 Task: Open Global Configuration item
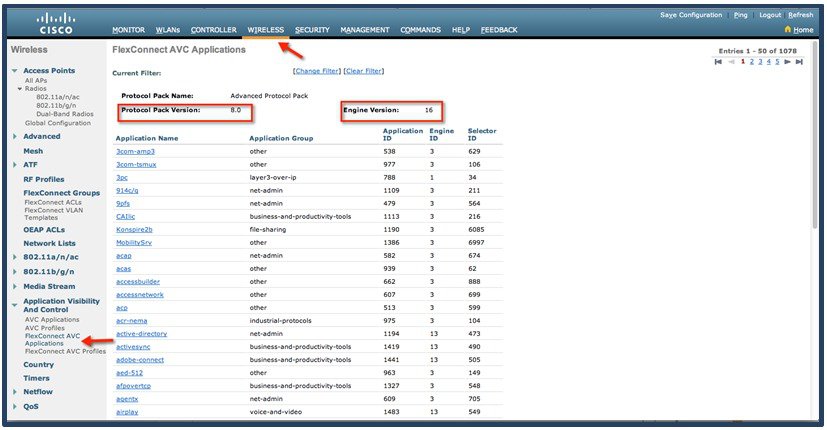[x=57, y=123]
